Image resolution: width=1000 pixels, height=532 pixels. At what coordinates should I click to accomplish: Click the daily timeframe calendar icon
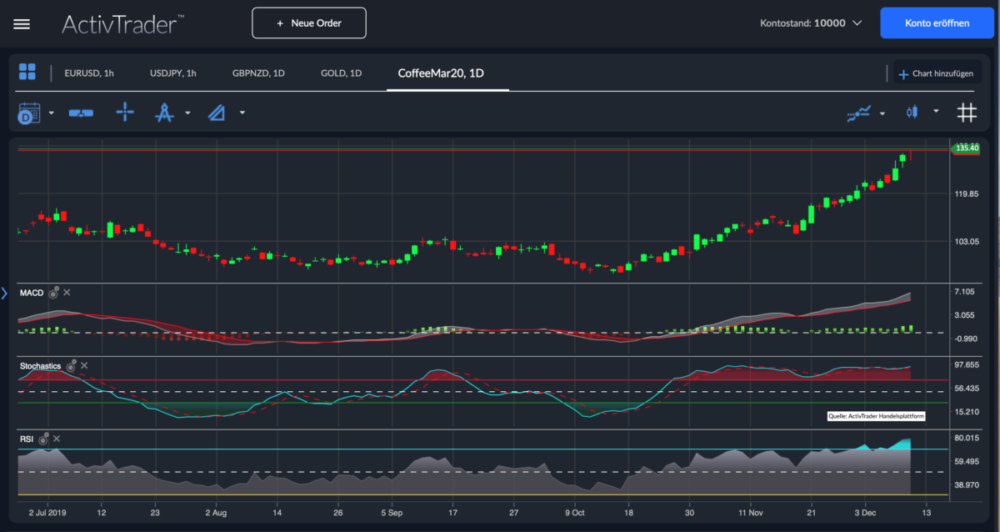click(29, 114)
